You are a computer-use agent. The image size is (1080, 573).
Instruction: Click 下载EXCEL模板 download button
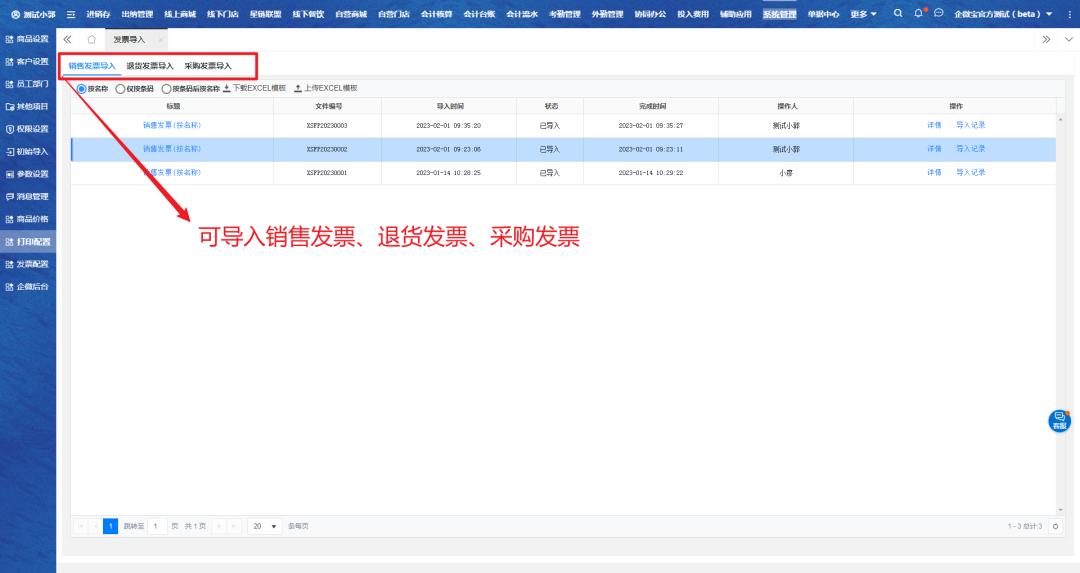[255, 88]
